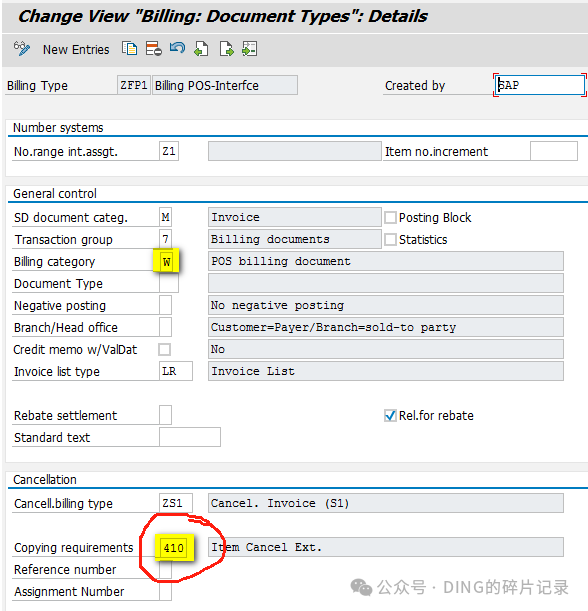Click the No.range int.assgt. field Z1
Screen dimensions: 588x611
click(x=169, y=151)
